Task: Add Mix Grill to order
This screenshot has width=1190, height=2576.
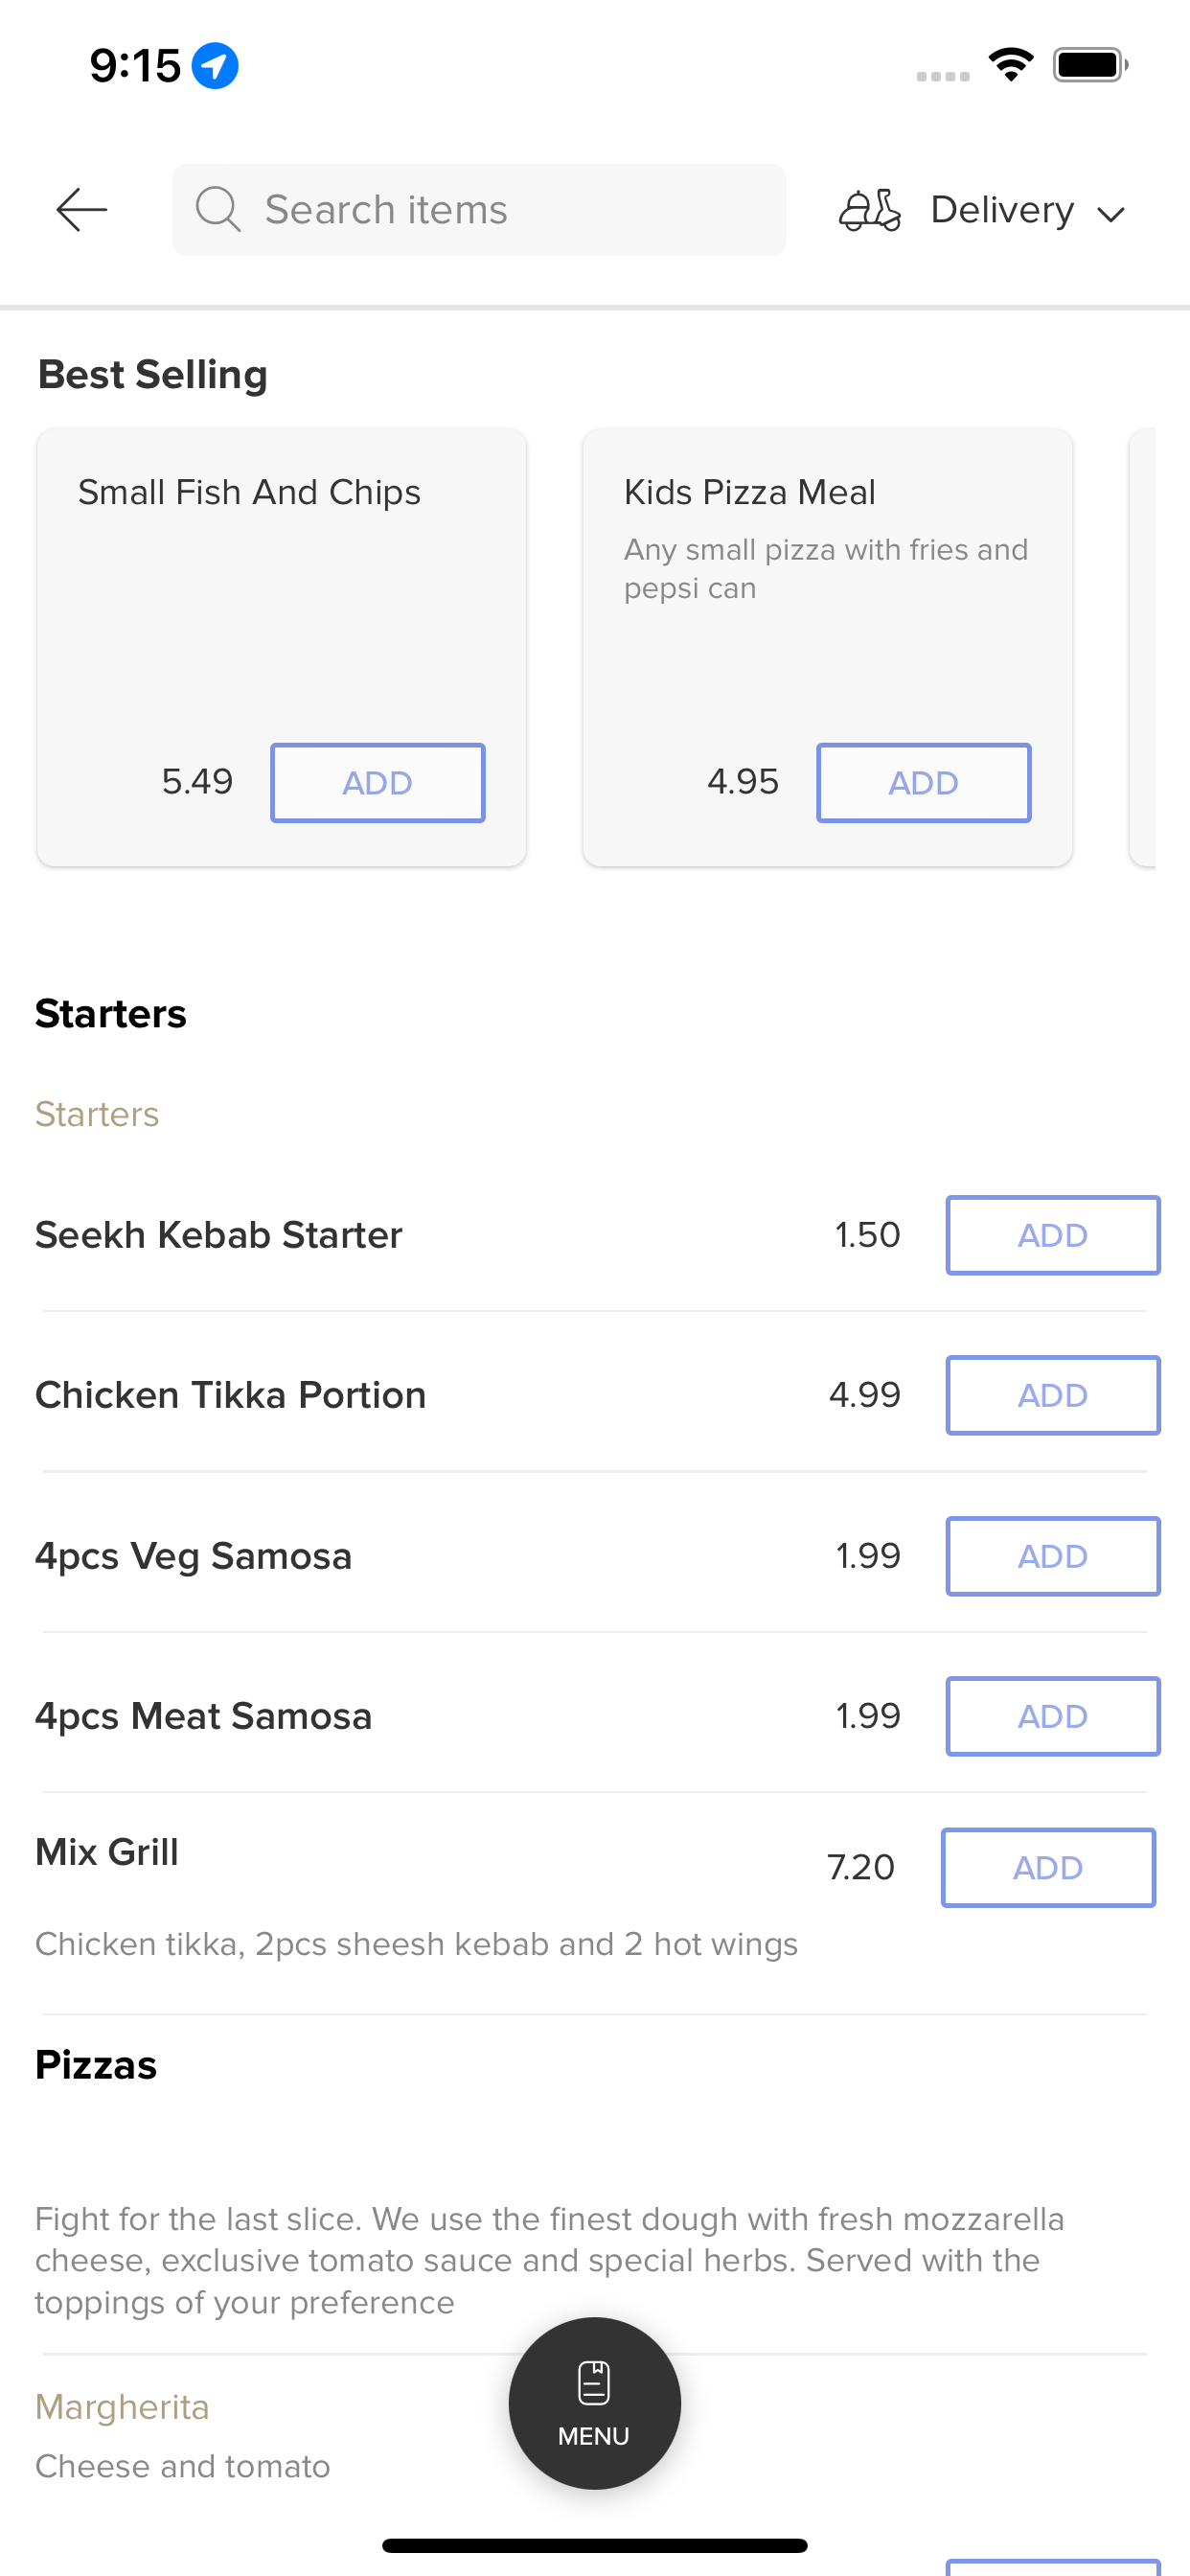Action: 1048,1868
